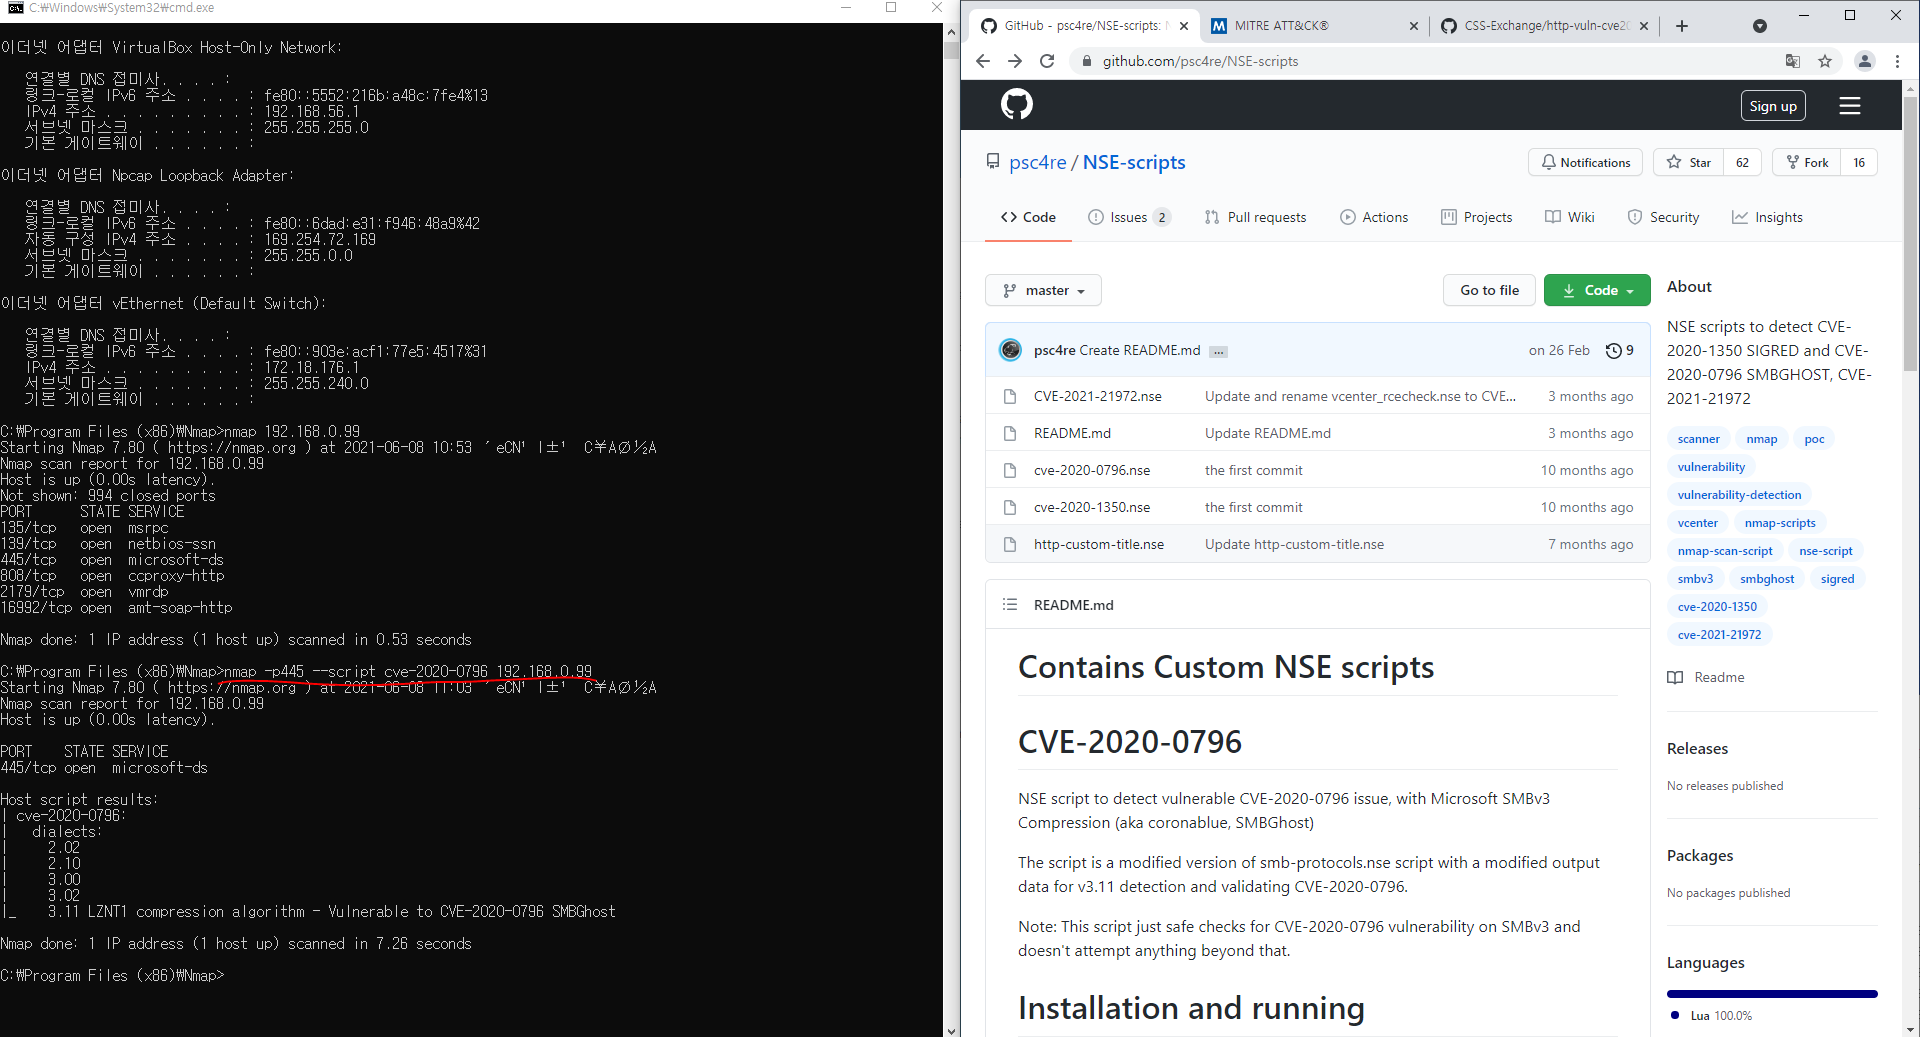
Task: Click the browser address bar URL
Action: 1200,61
